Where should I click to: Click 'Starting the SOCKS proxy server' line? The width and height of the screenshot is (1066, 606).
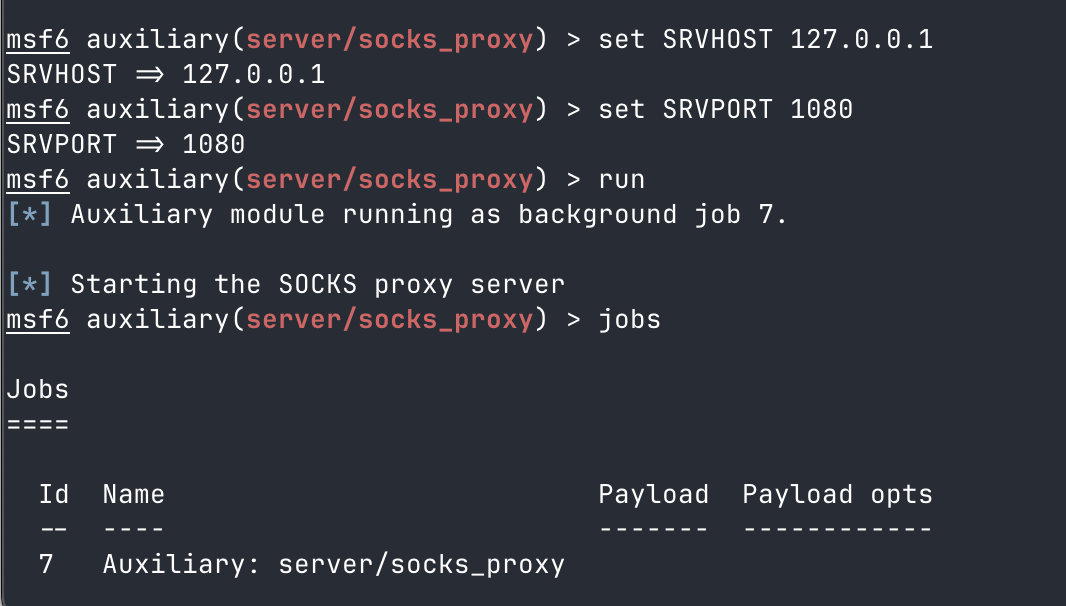(x=317, y=284)
